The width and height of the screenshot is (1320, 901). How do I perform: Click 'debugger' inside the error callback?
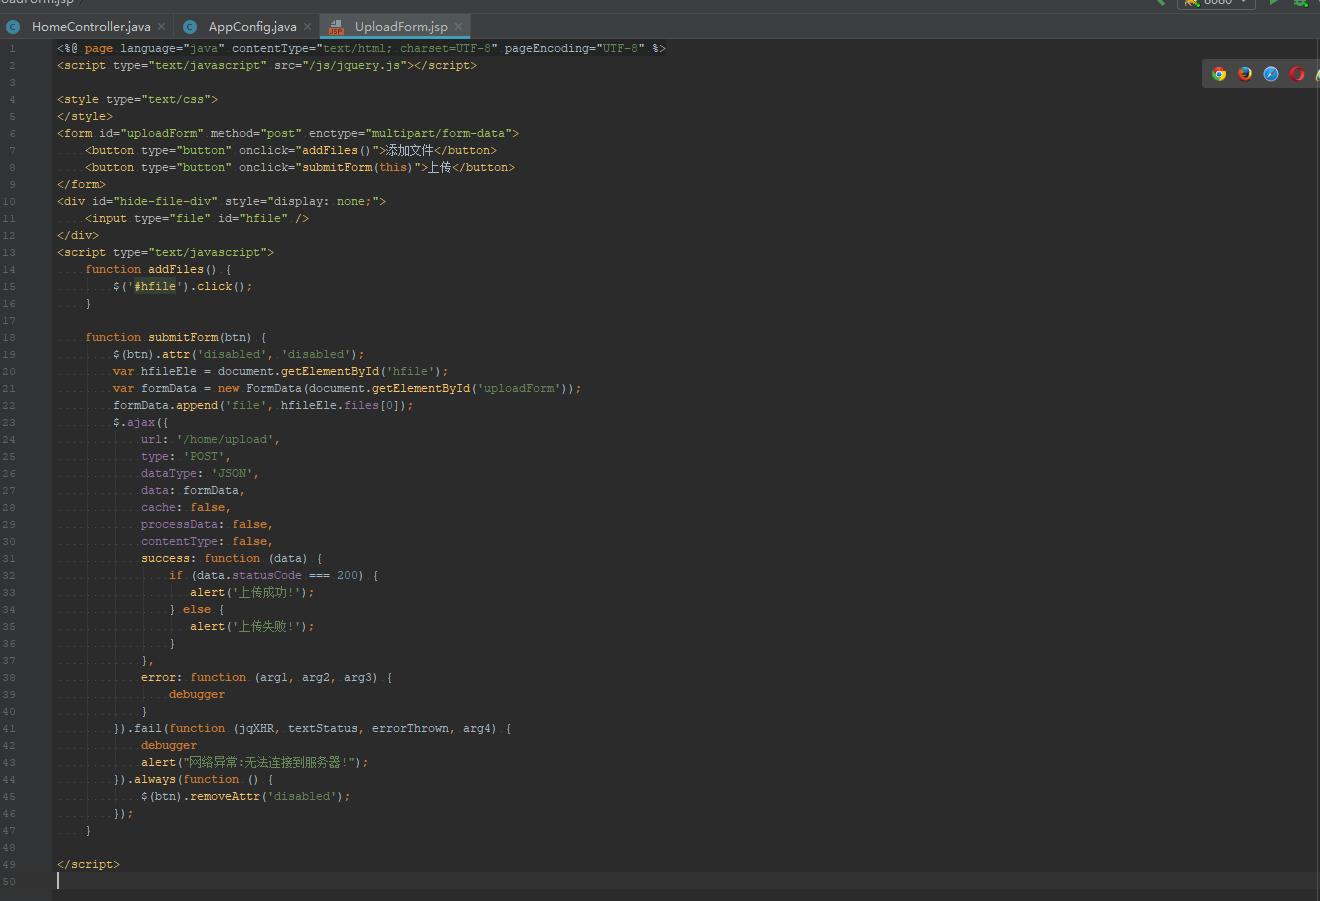click(x=197, y=694)
